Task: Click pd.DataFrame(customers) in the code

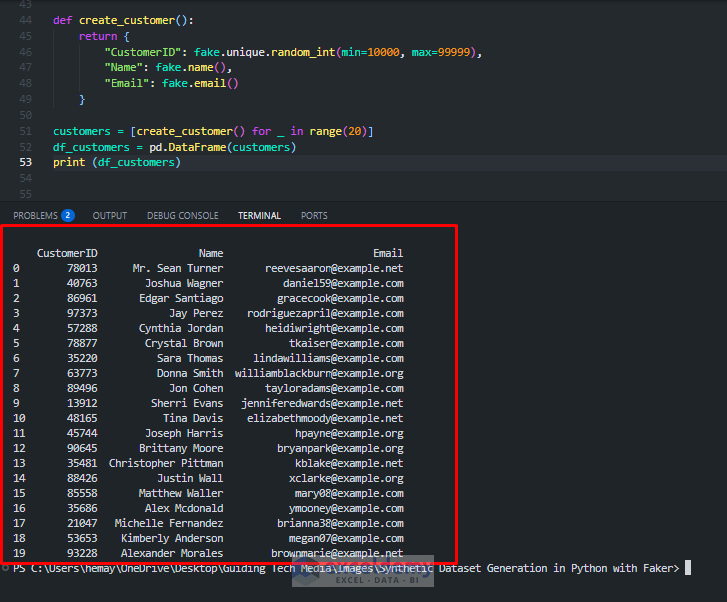Action: pyautogui.click(x=223, y=147)
